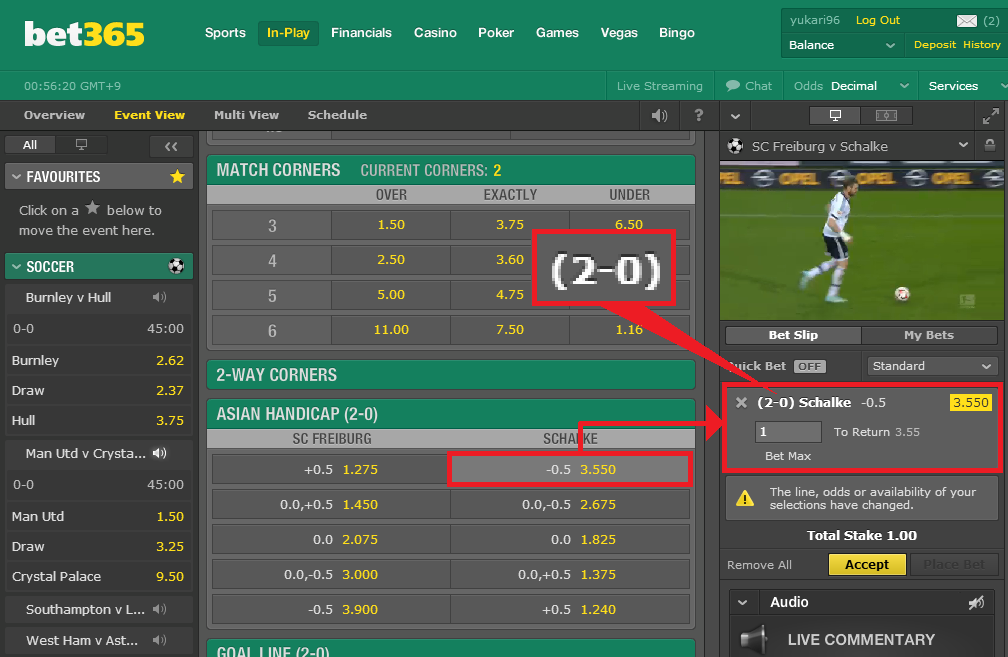The height and width of the screenshot is (657, 1008).
Task: Click audio speaker icon next to Burnley v Hull
Action: [159, 297]
